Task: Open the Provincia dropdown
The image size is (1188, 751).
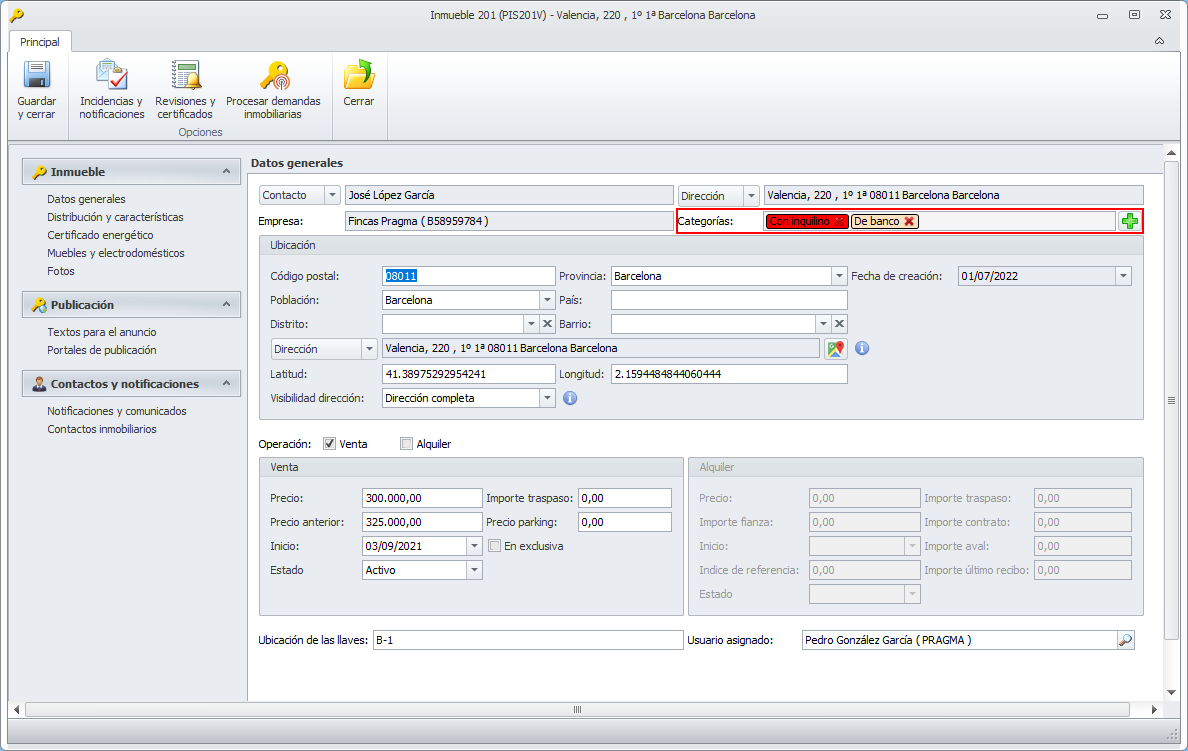Action: (839, 276)
